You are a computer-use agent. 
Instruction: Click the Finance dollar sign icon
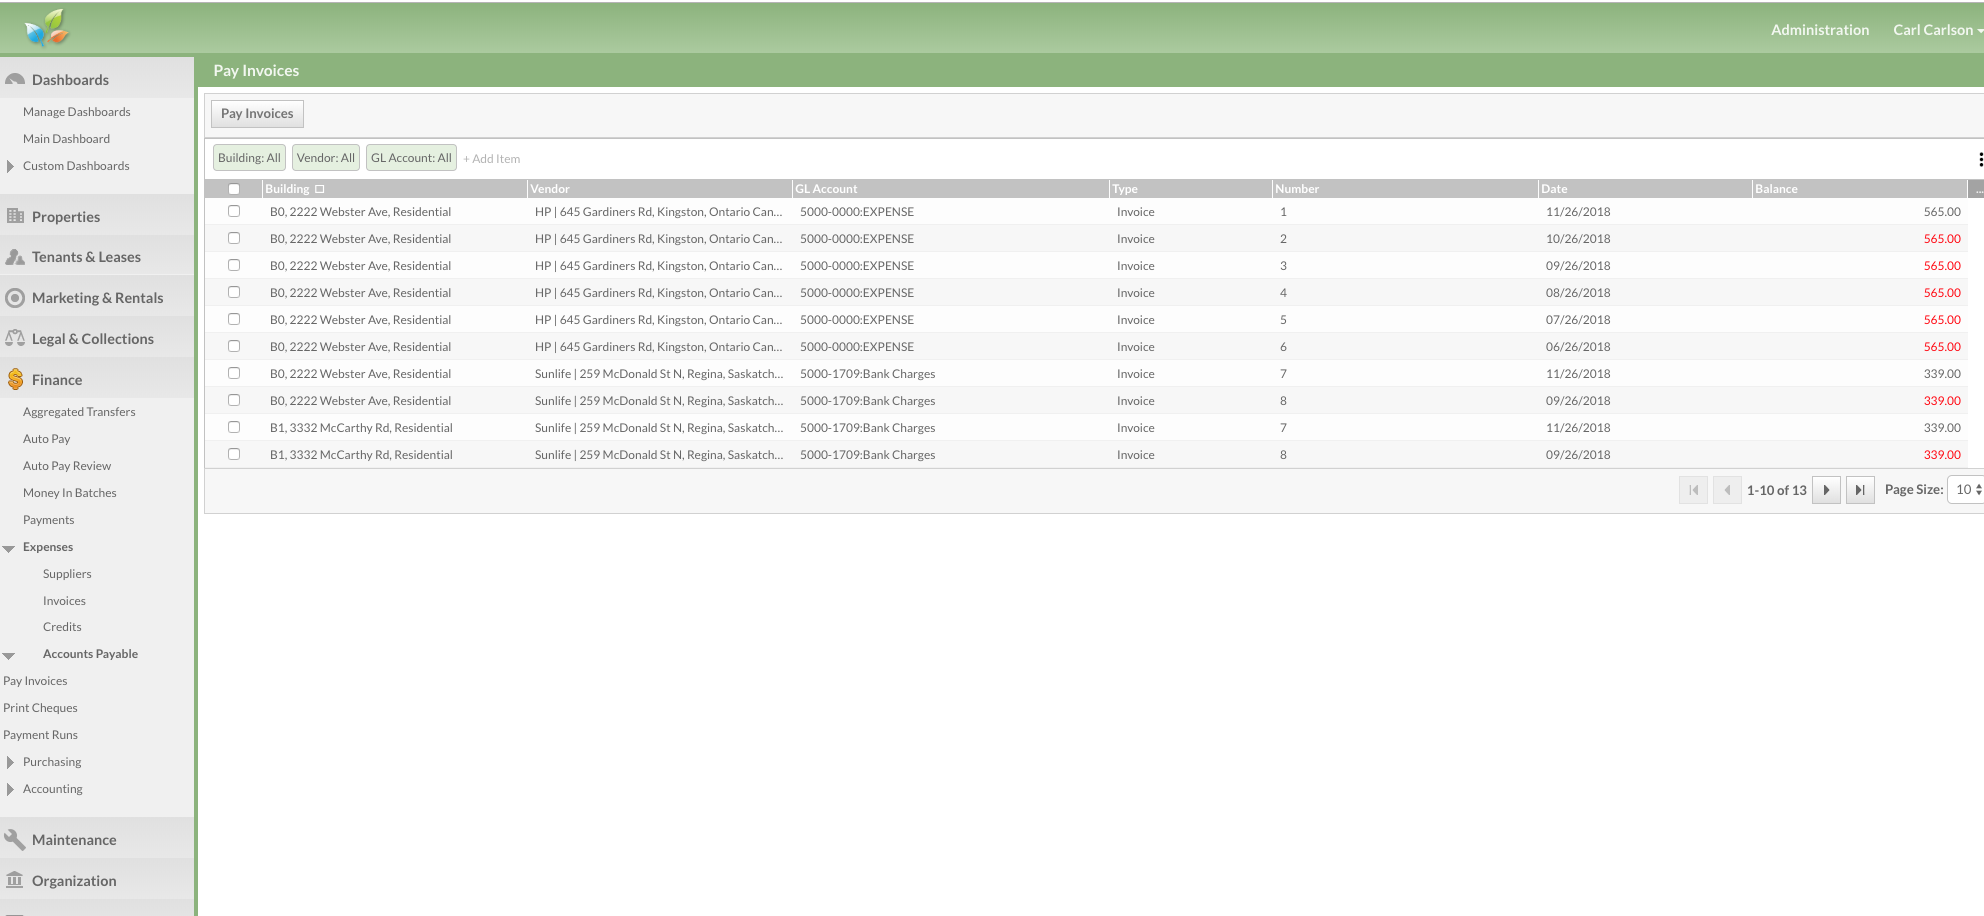click(15, 380)
